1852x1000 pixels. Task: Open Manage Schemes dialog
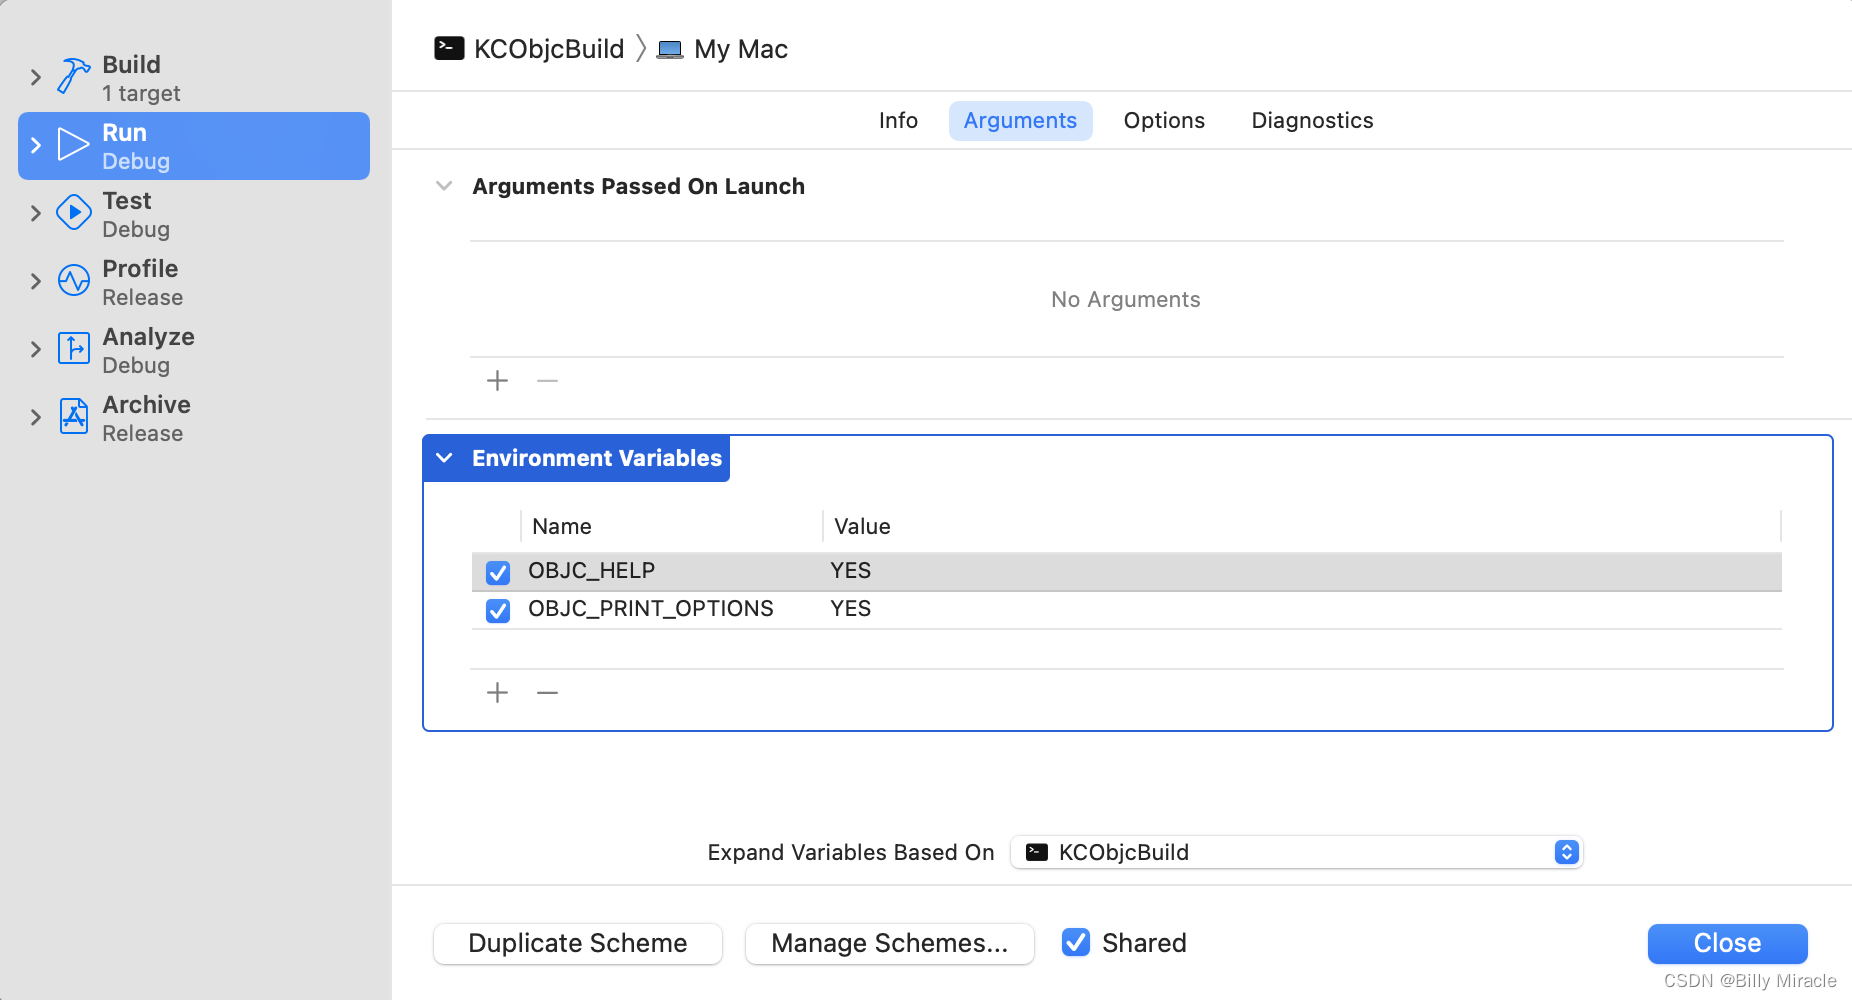[889, 943]
